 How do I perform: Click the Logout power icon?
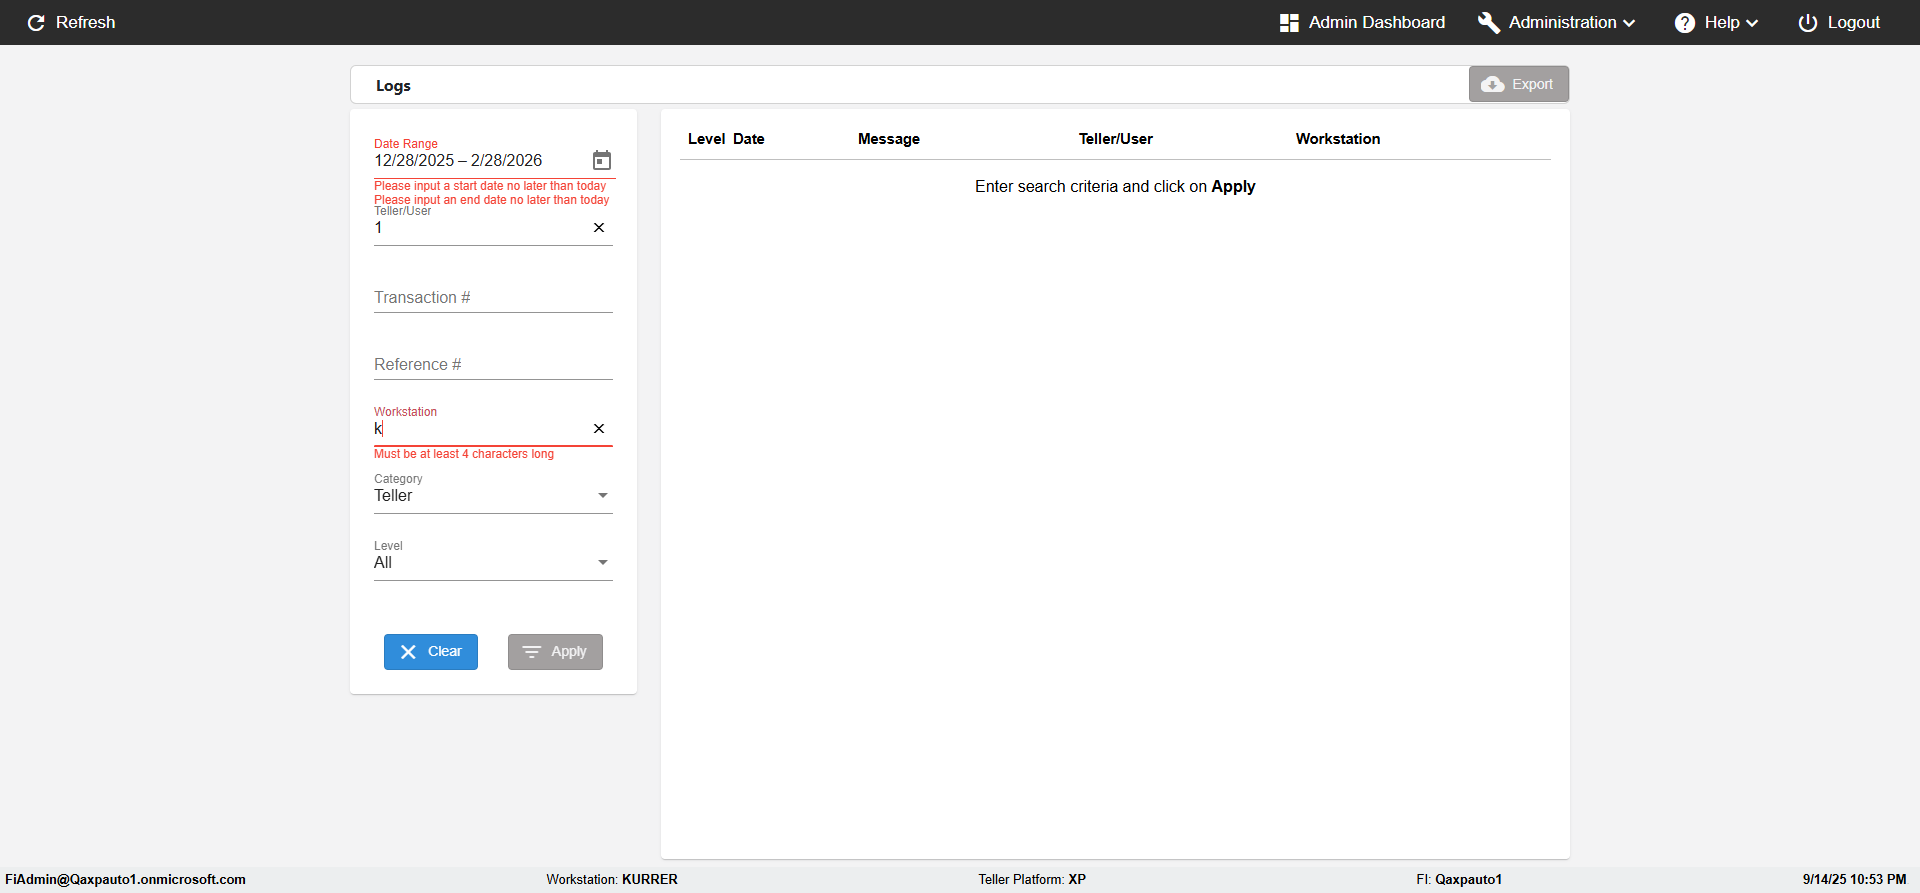coord(1808,22)
